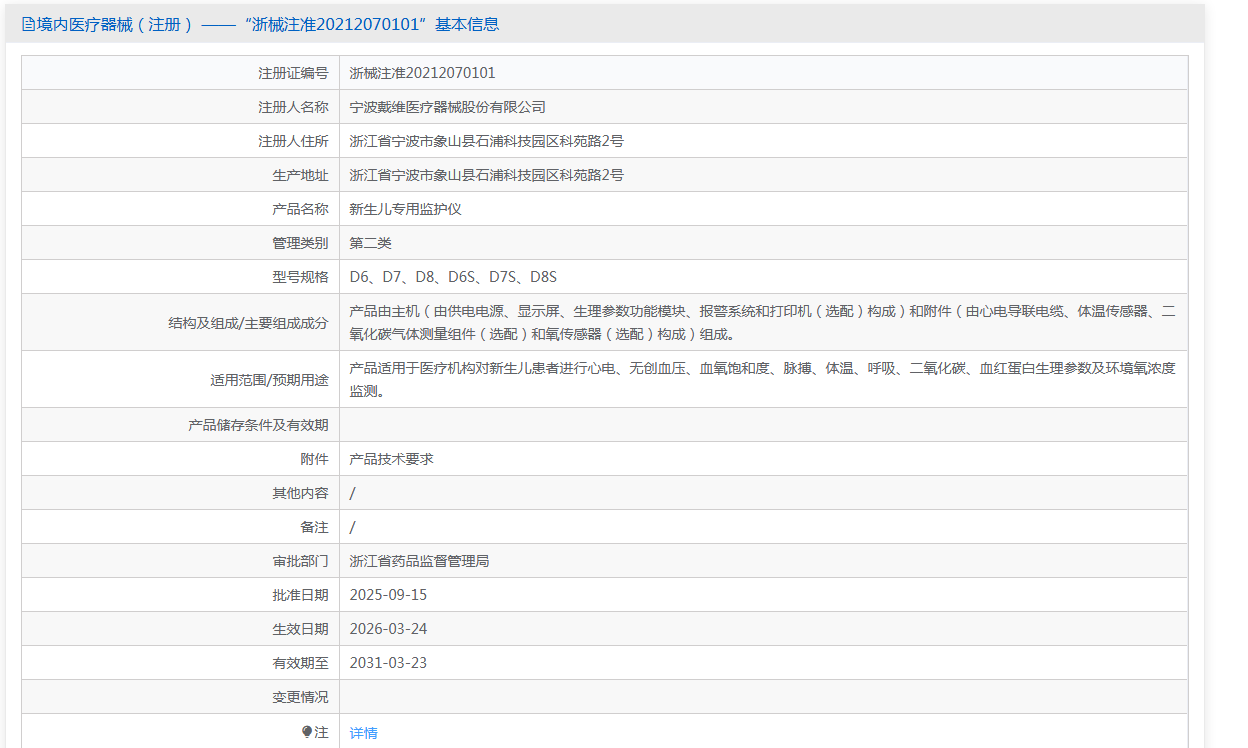Select approval date 2025-09-15

point(388,595)
